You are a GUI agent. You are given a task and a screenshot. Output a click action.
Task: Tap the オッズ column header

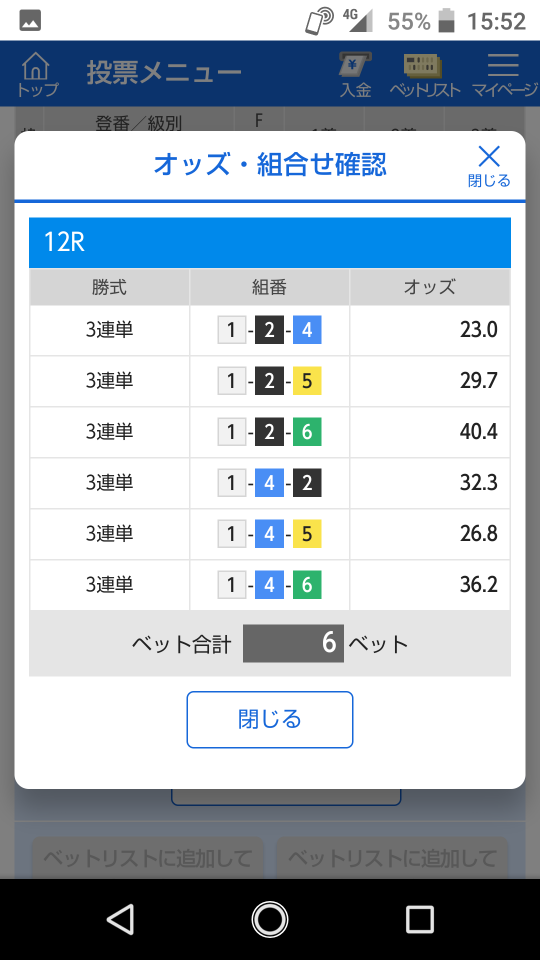tap(430, 287)
